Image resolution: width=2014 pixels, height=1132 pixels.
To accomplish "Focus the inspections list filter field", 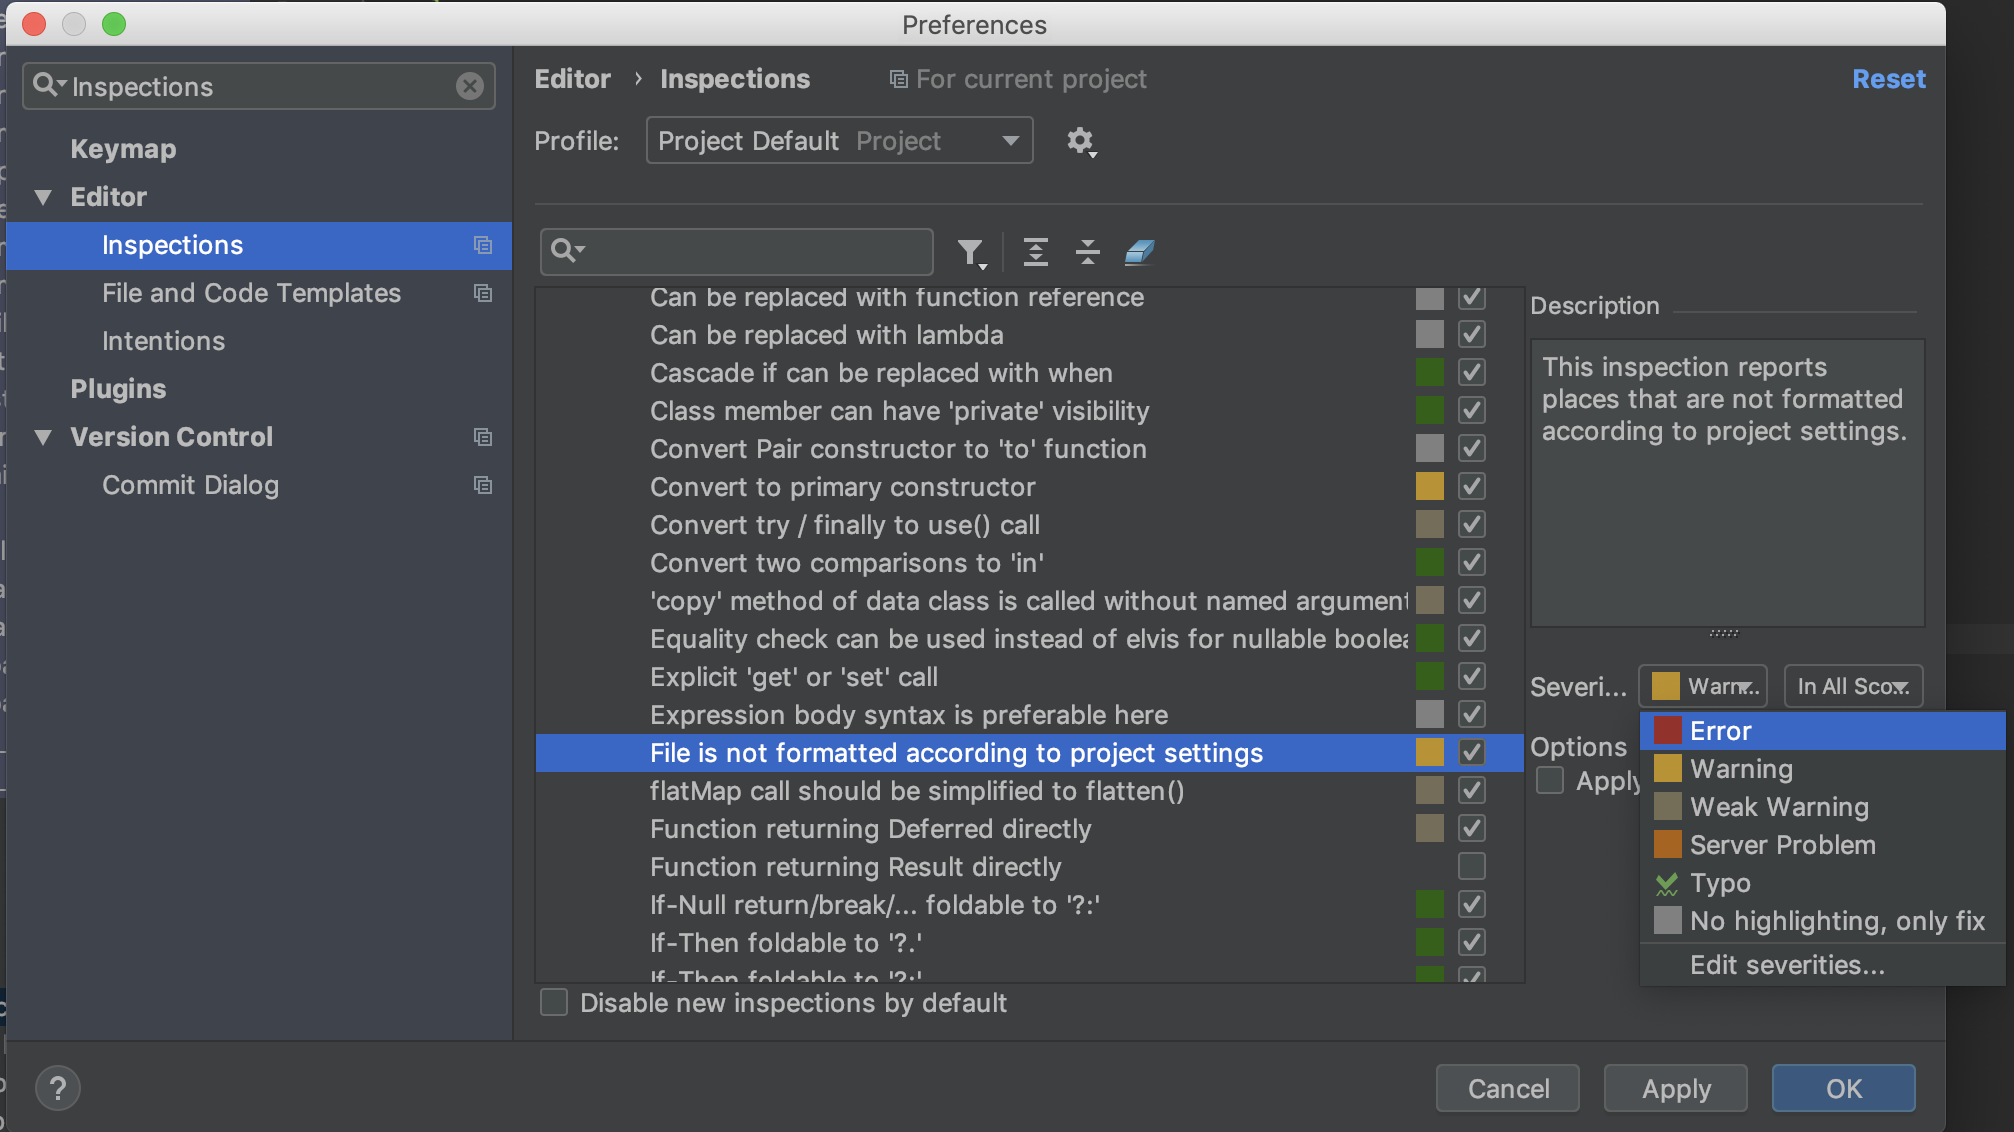I will pyautogui.click(x=737, y=251).
